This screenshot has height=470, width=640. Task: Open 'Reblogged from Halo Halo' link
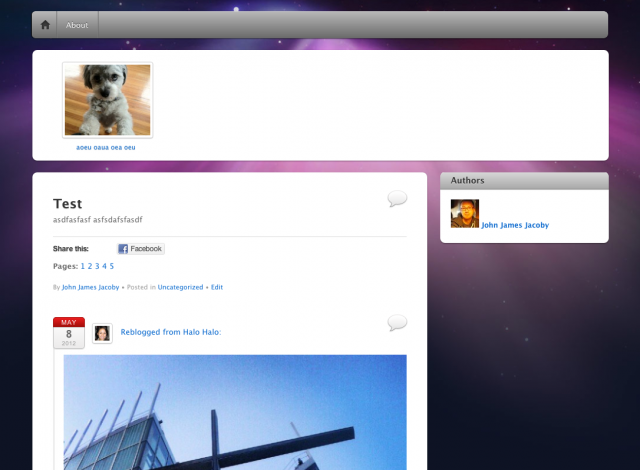[x=170, y=332]
